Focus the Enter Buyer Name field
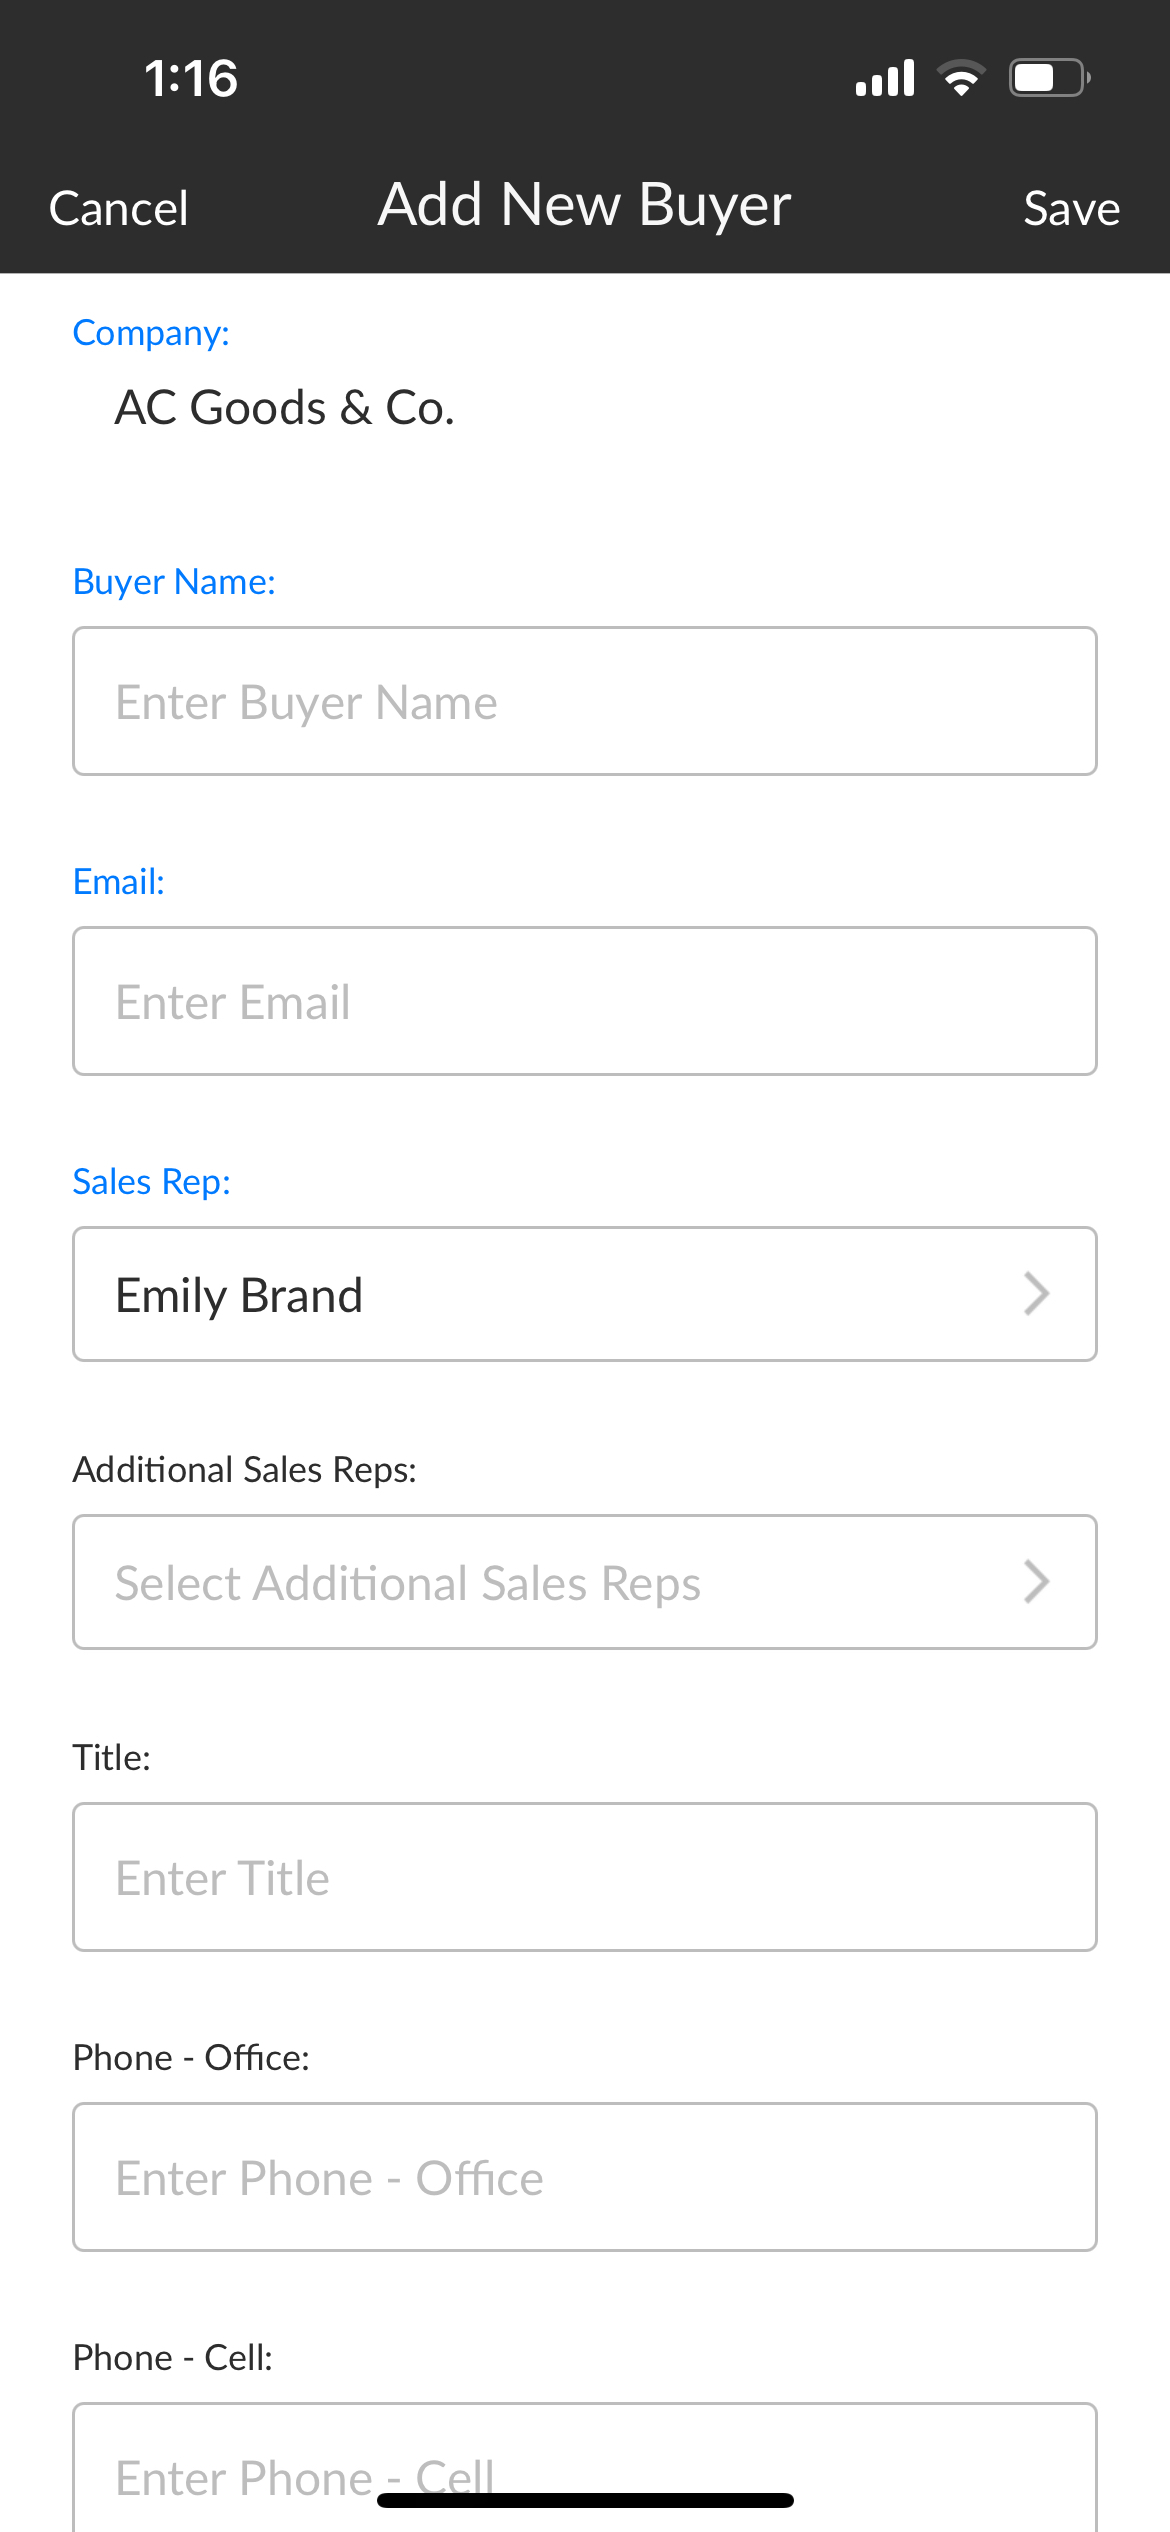This screenshot has width=1170, height=2532. [x=584, y=701]
